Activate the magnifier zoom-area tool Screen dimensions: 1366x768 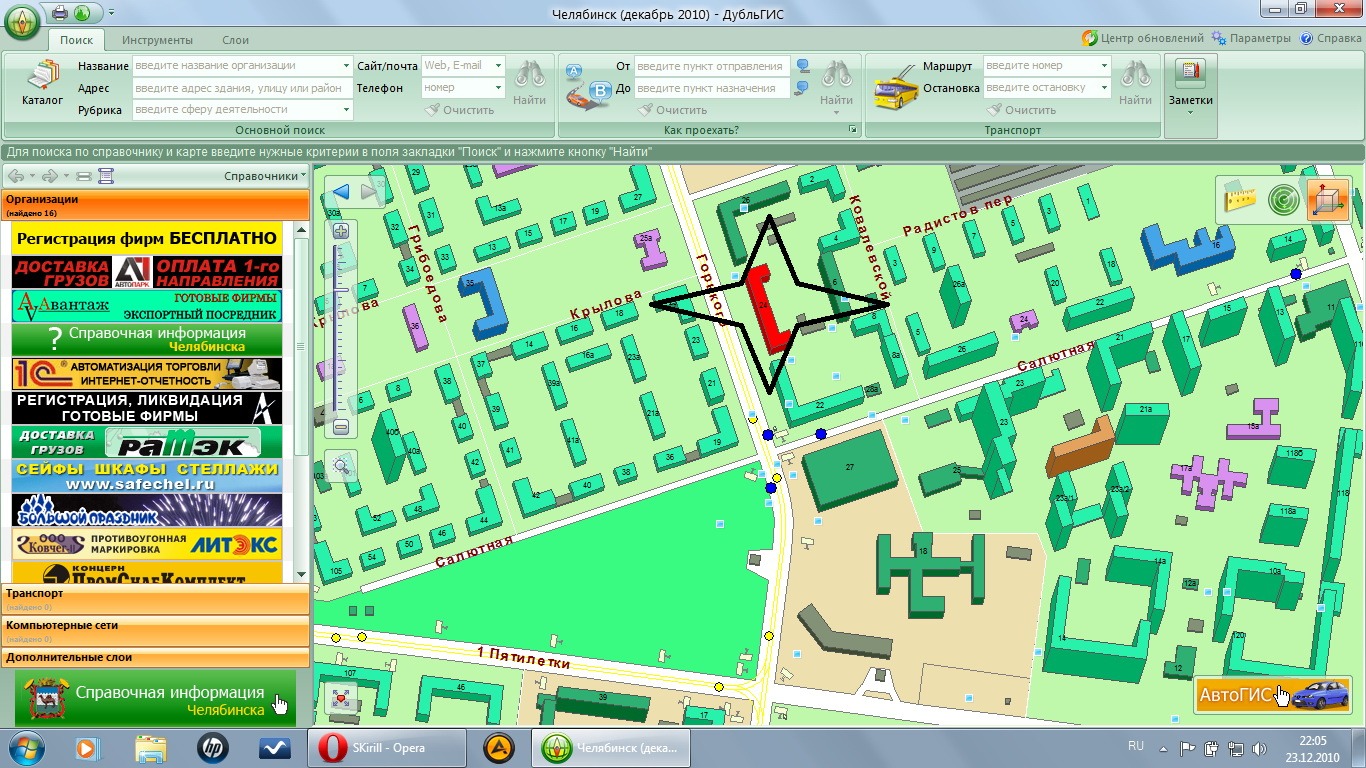342,465
